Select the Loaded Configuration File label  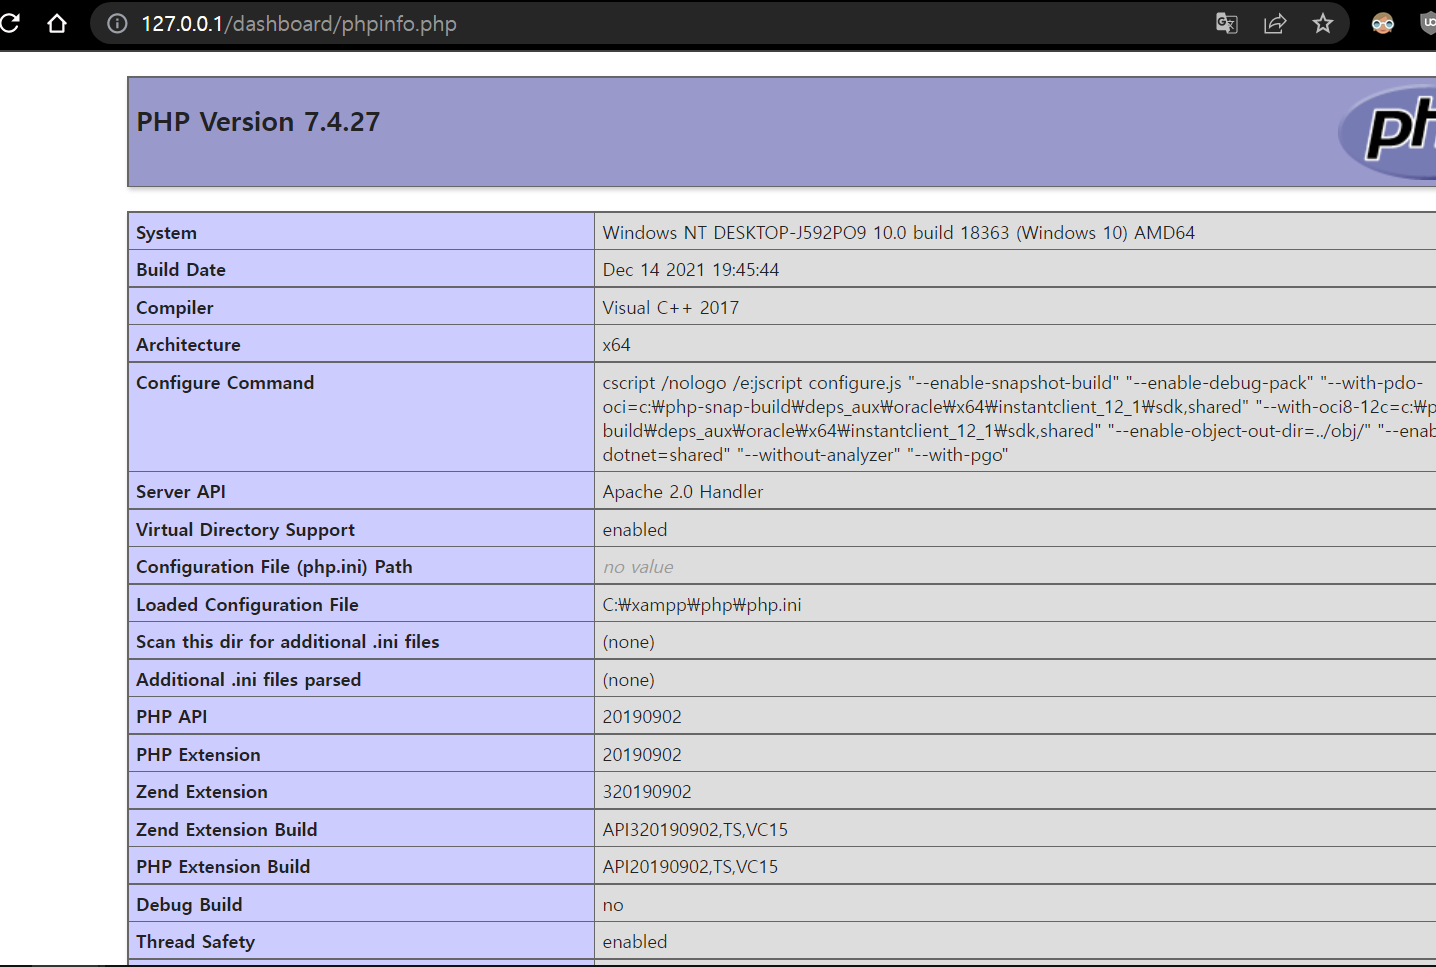247,605
